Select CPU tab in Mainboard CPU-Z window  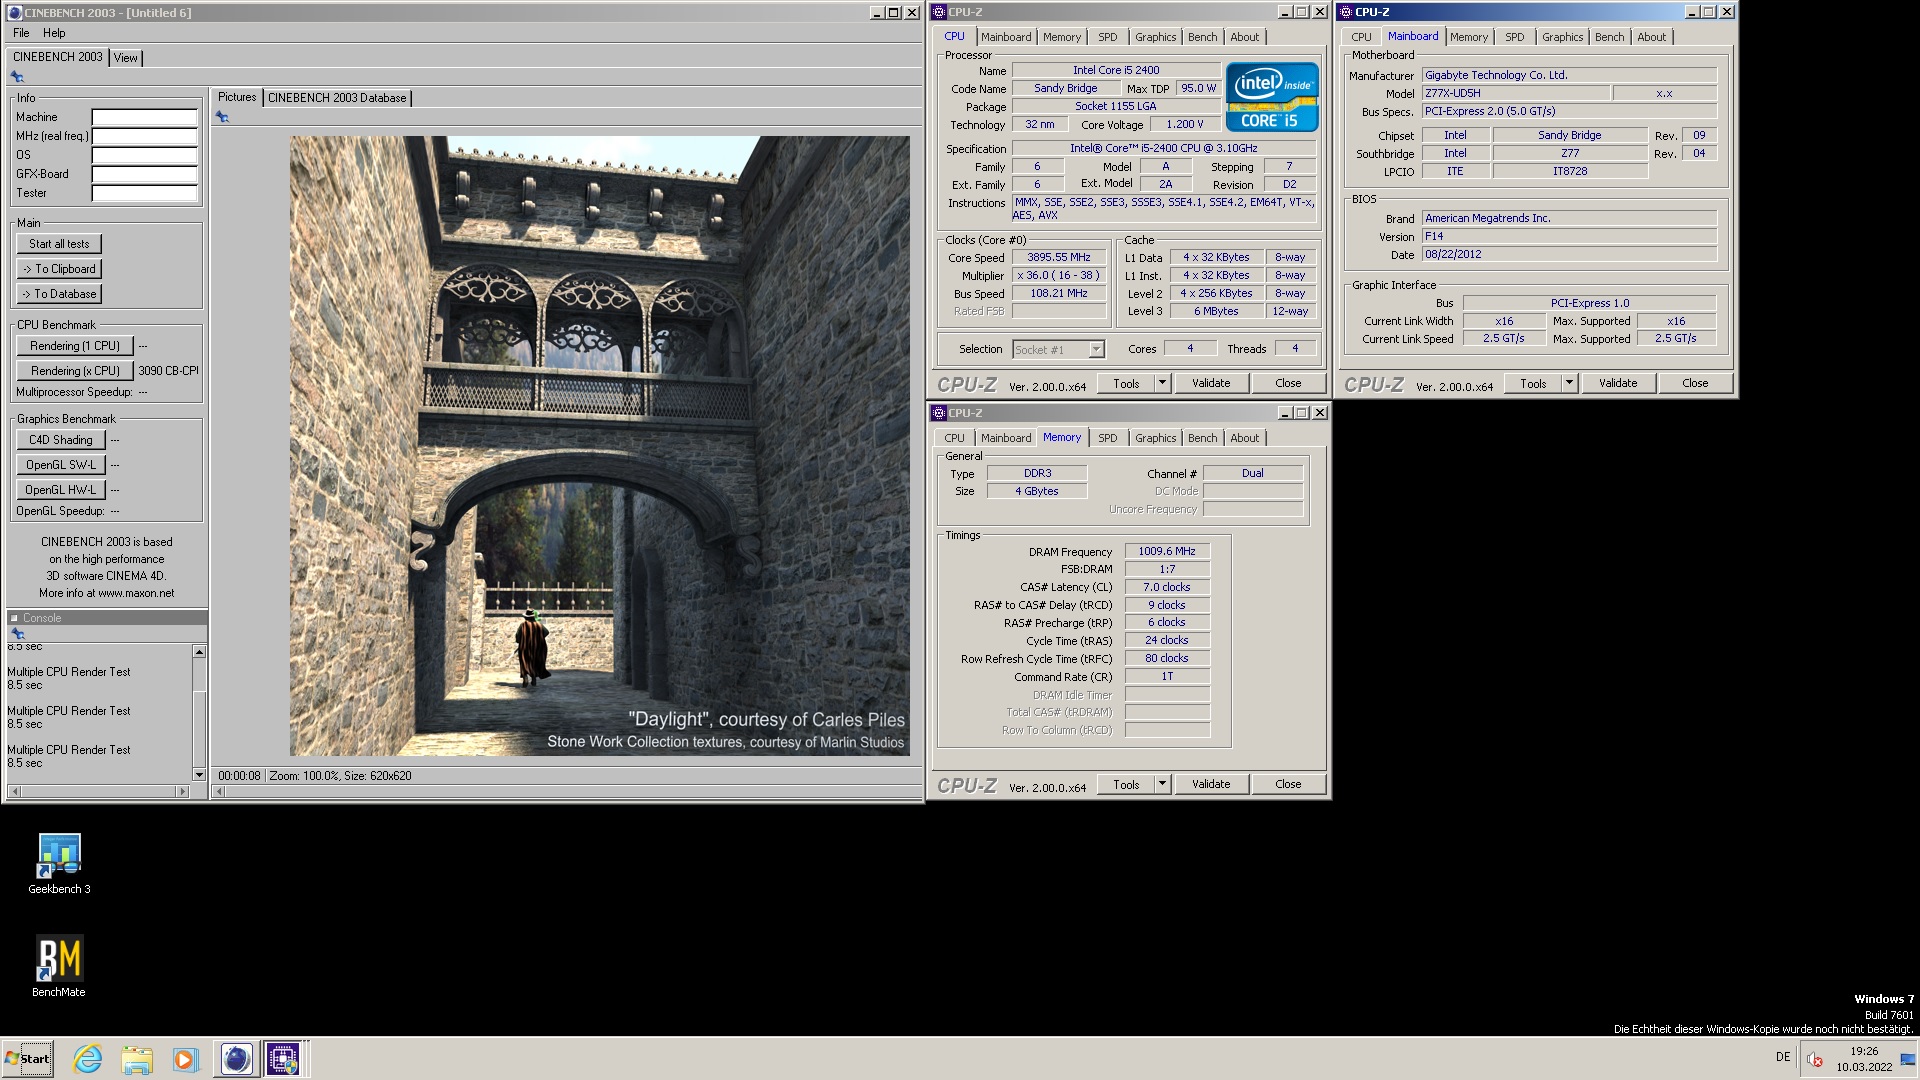pos(1361,37)
